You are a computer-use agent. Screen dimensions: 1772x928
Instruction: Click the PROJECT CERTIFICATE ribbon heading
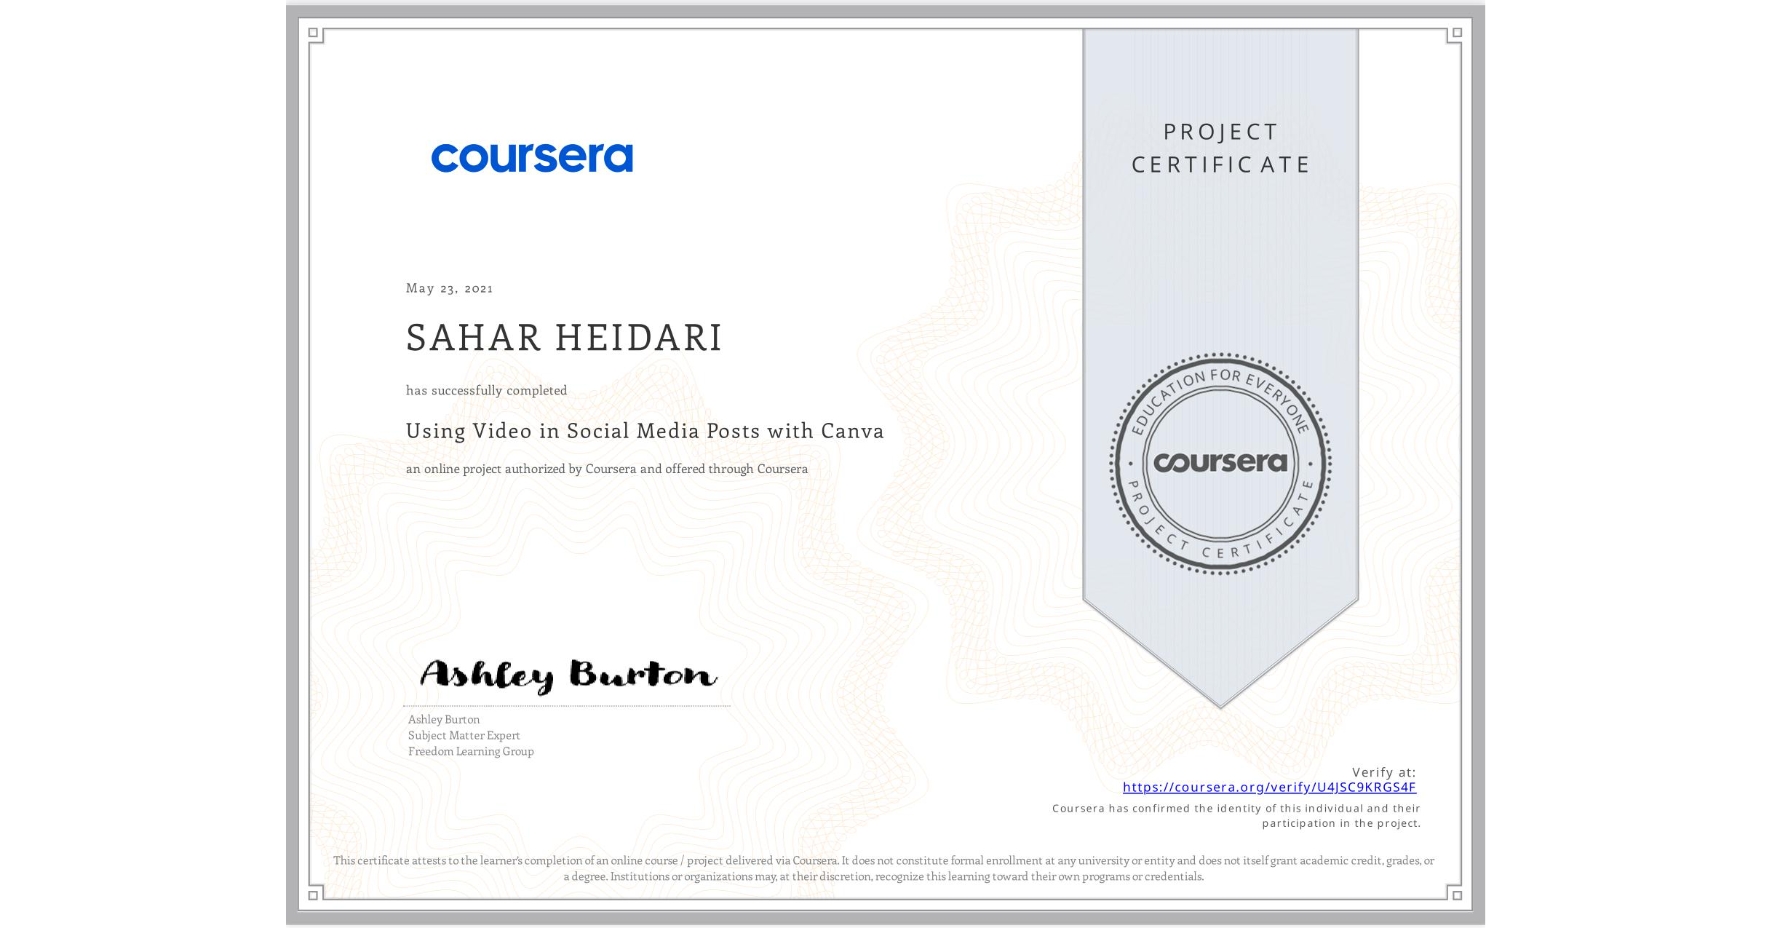point(1220,148)
